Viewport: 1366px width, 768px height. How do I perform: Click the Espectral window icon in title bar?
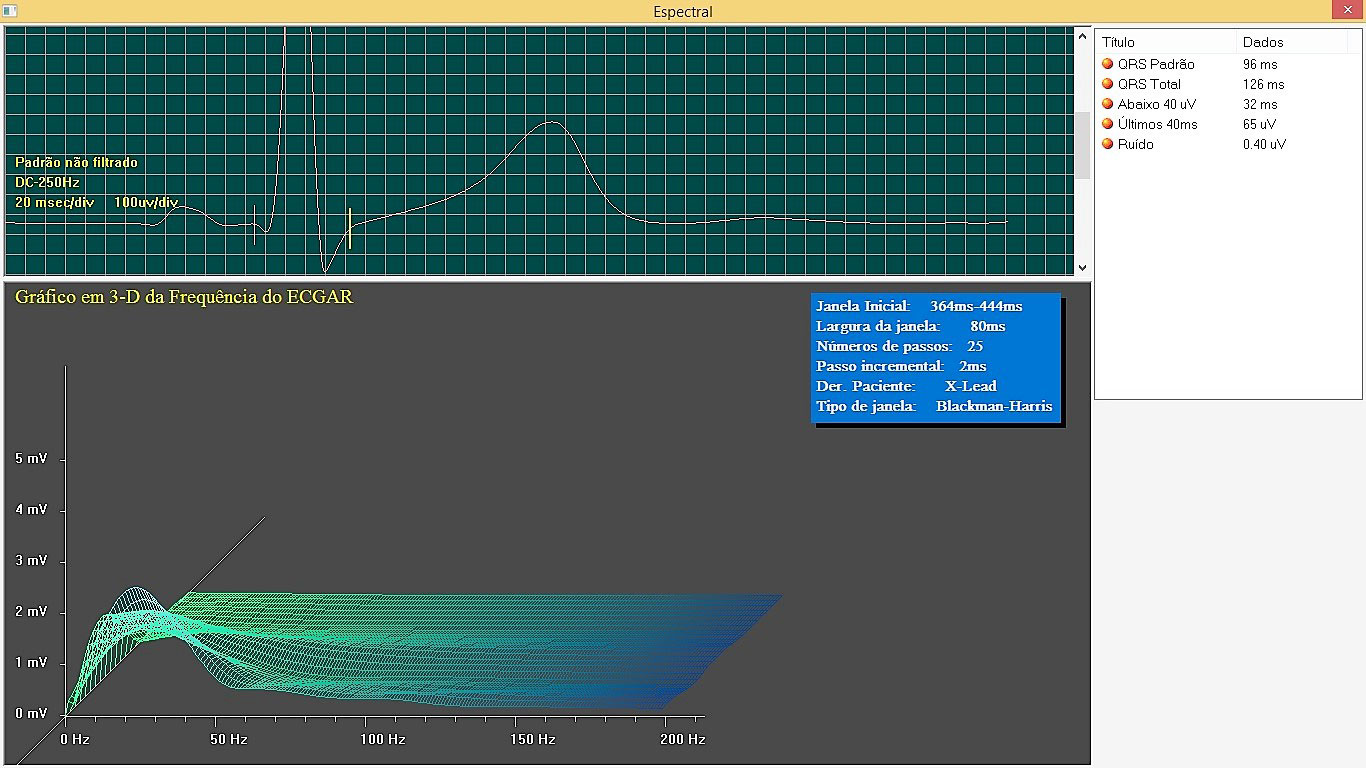8,11
